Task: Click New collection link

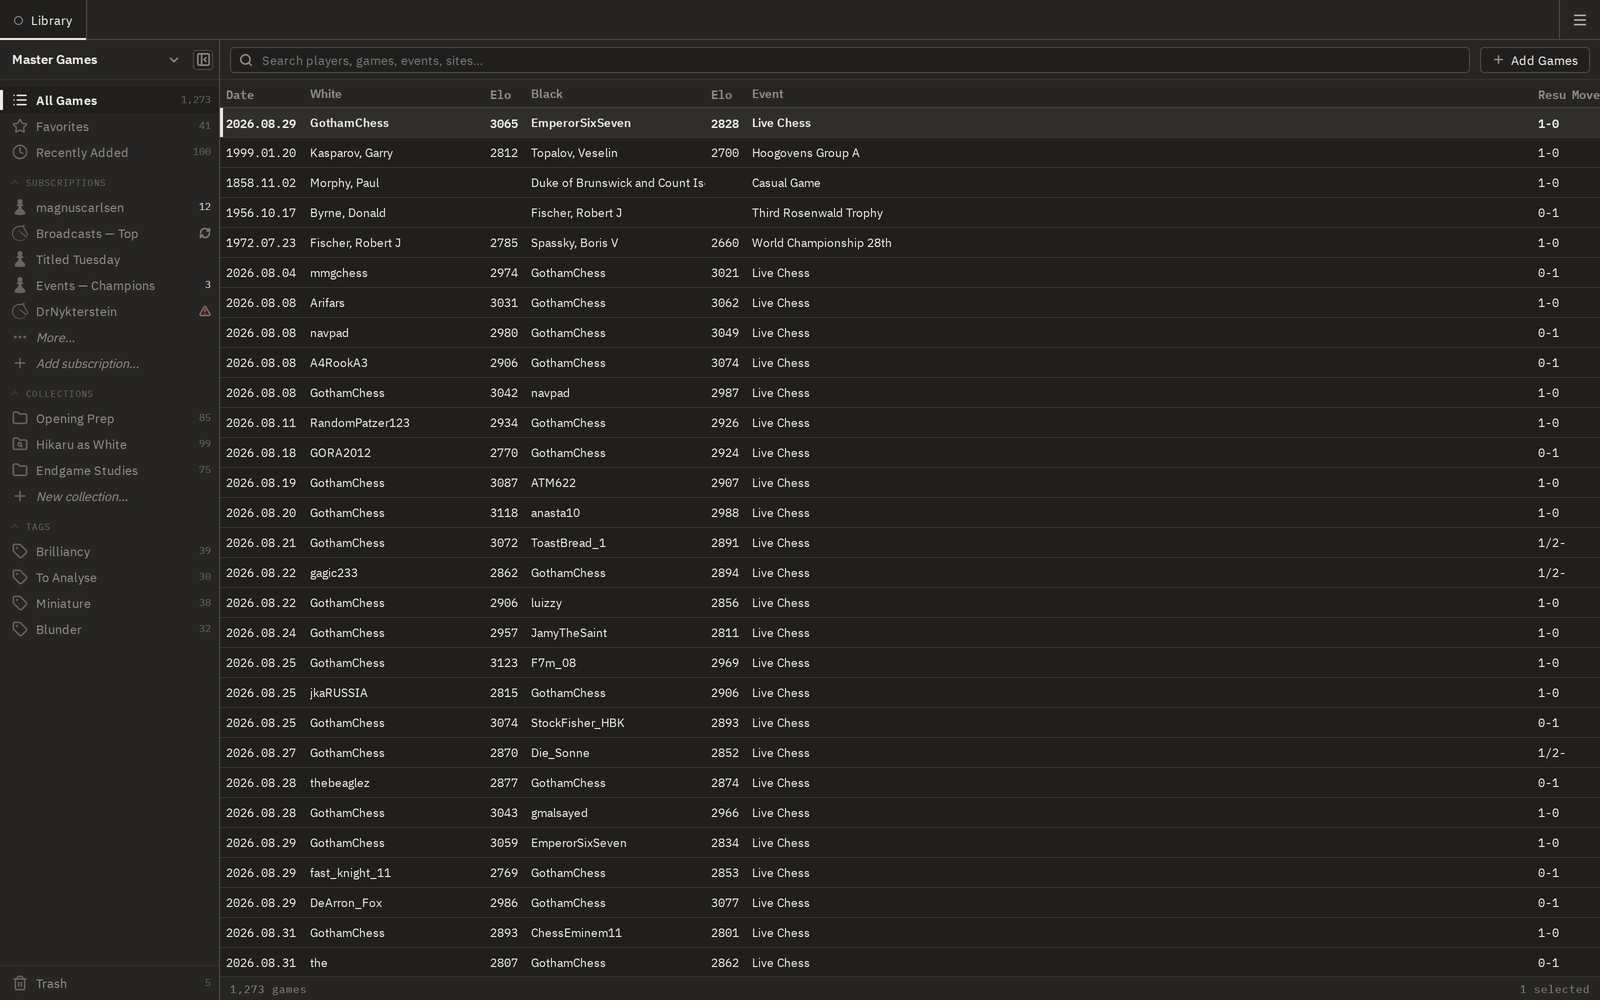Action: (x=82, y=496)
